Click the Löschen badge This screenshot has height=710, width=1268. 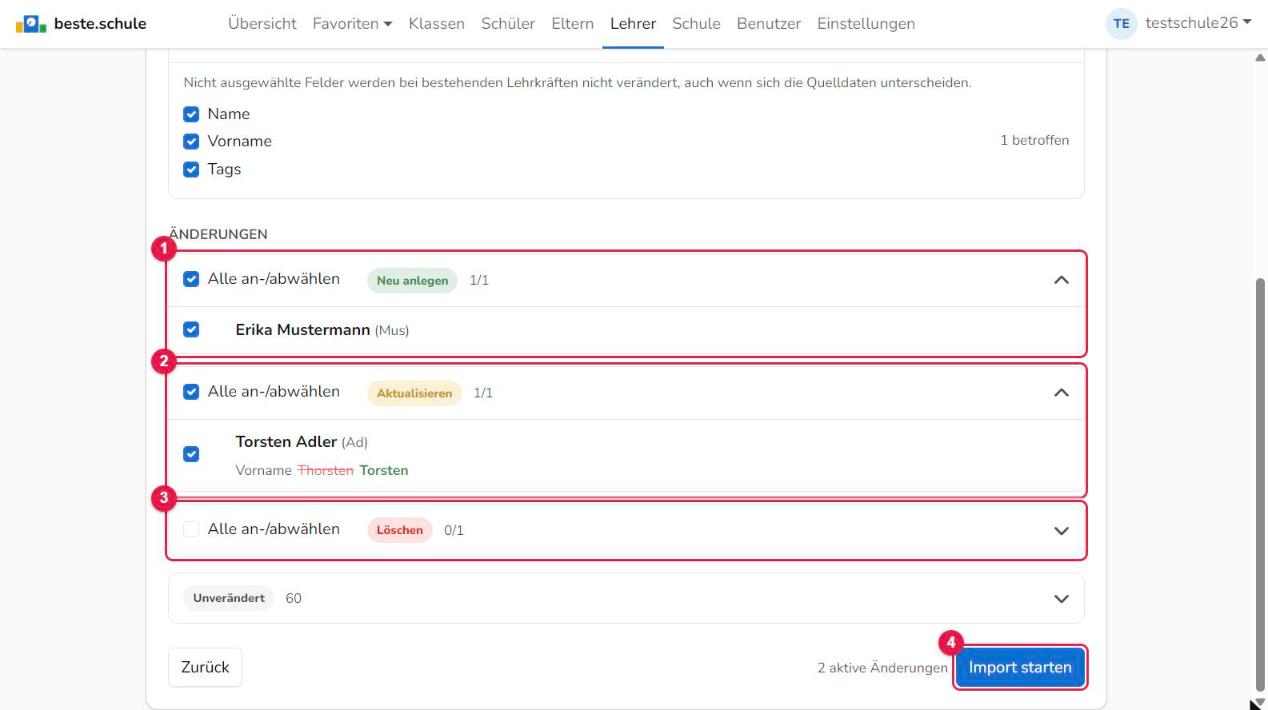pos(399,531)
